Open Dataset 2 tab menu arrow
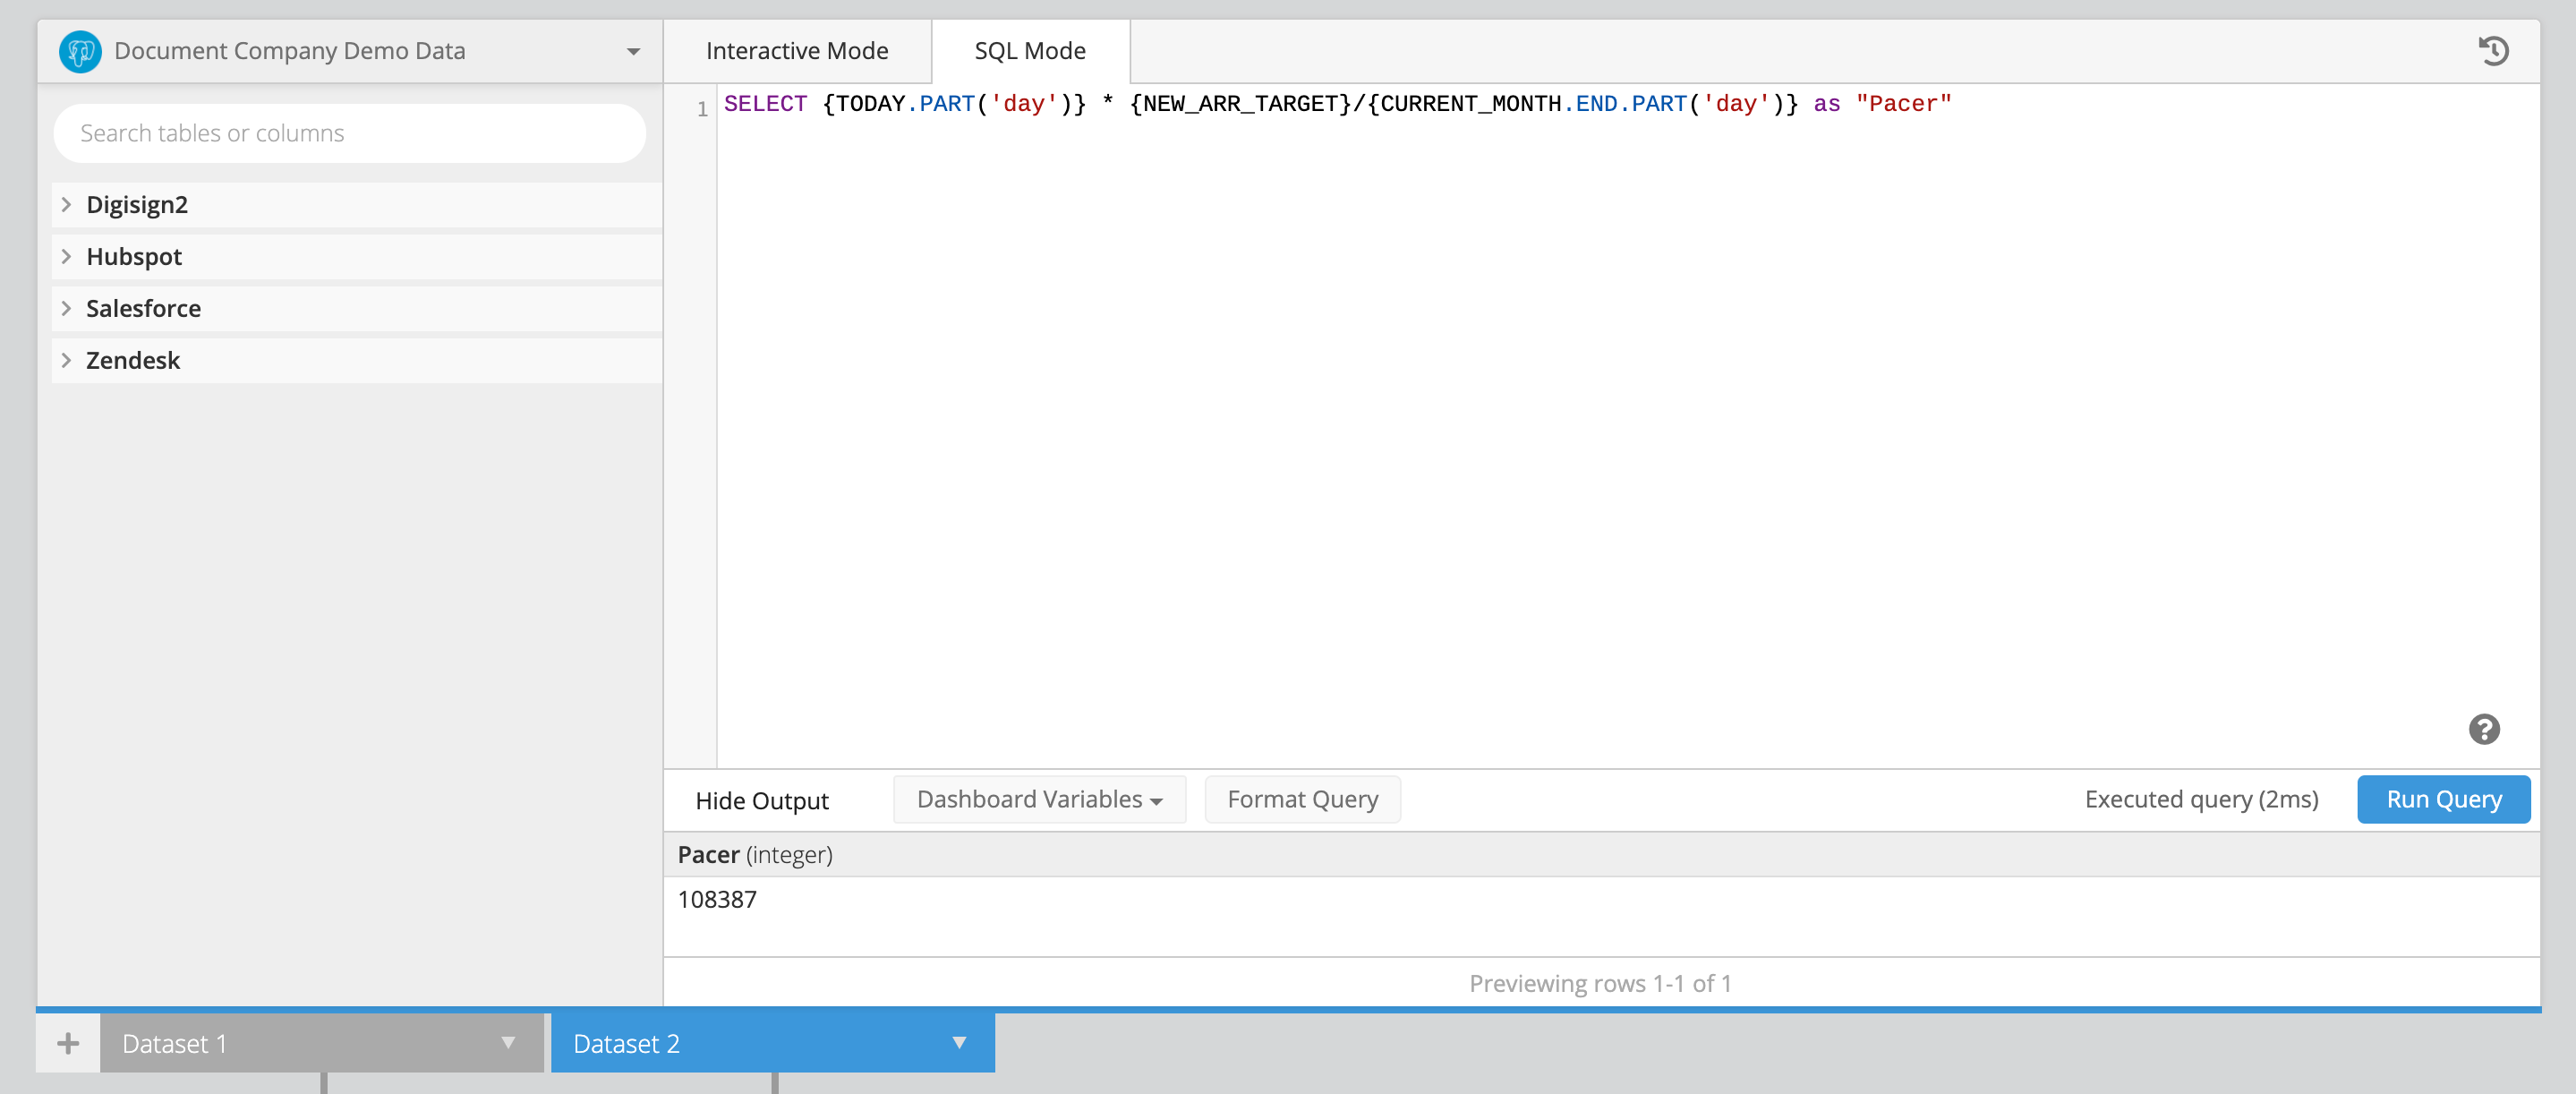 tap(959, 1043)
